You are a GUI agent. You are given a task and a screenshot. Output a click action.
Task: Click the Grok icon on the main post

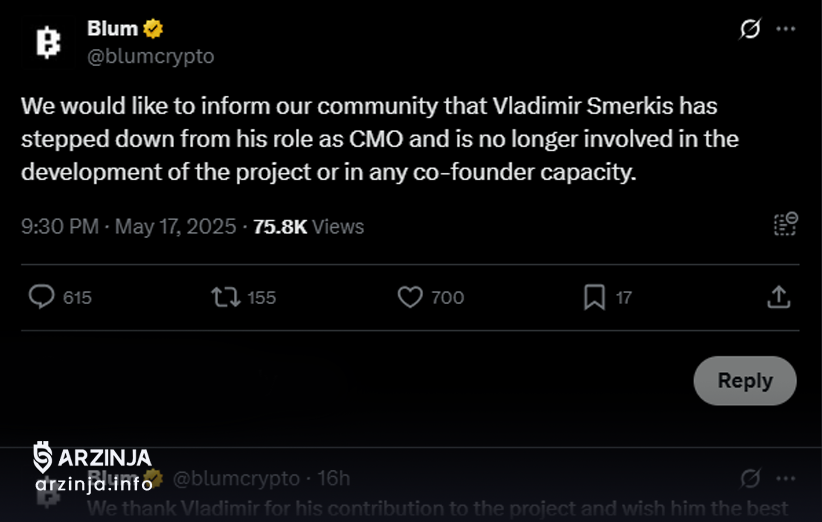(750, 29)
